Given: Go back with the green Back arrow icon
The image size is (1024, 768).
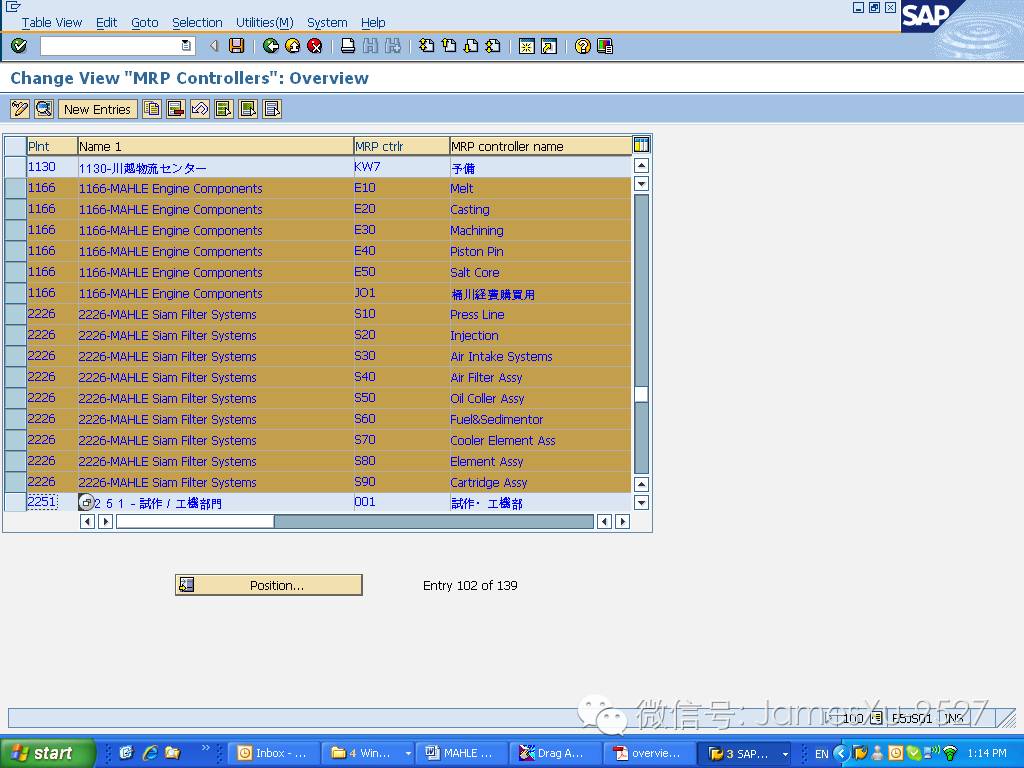Looking at the screenshot, I should coord(270,46).
